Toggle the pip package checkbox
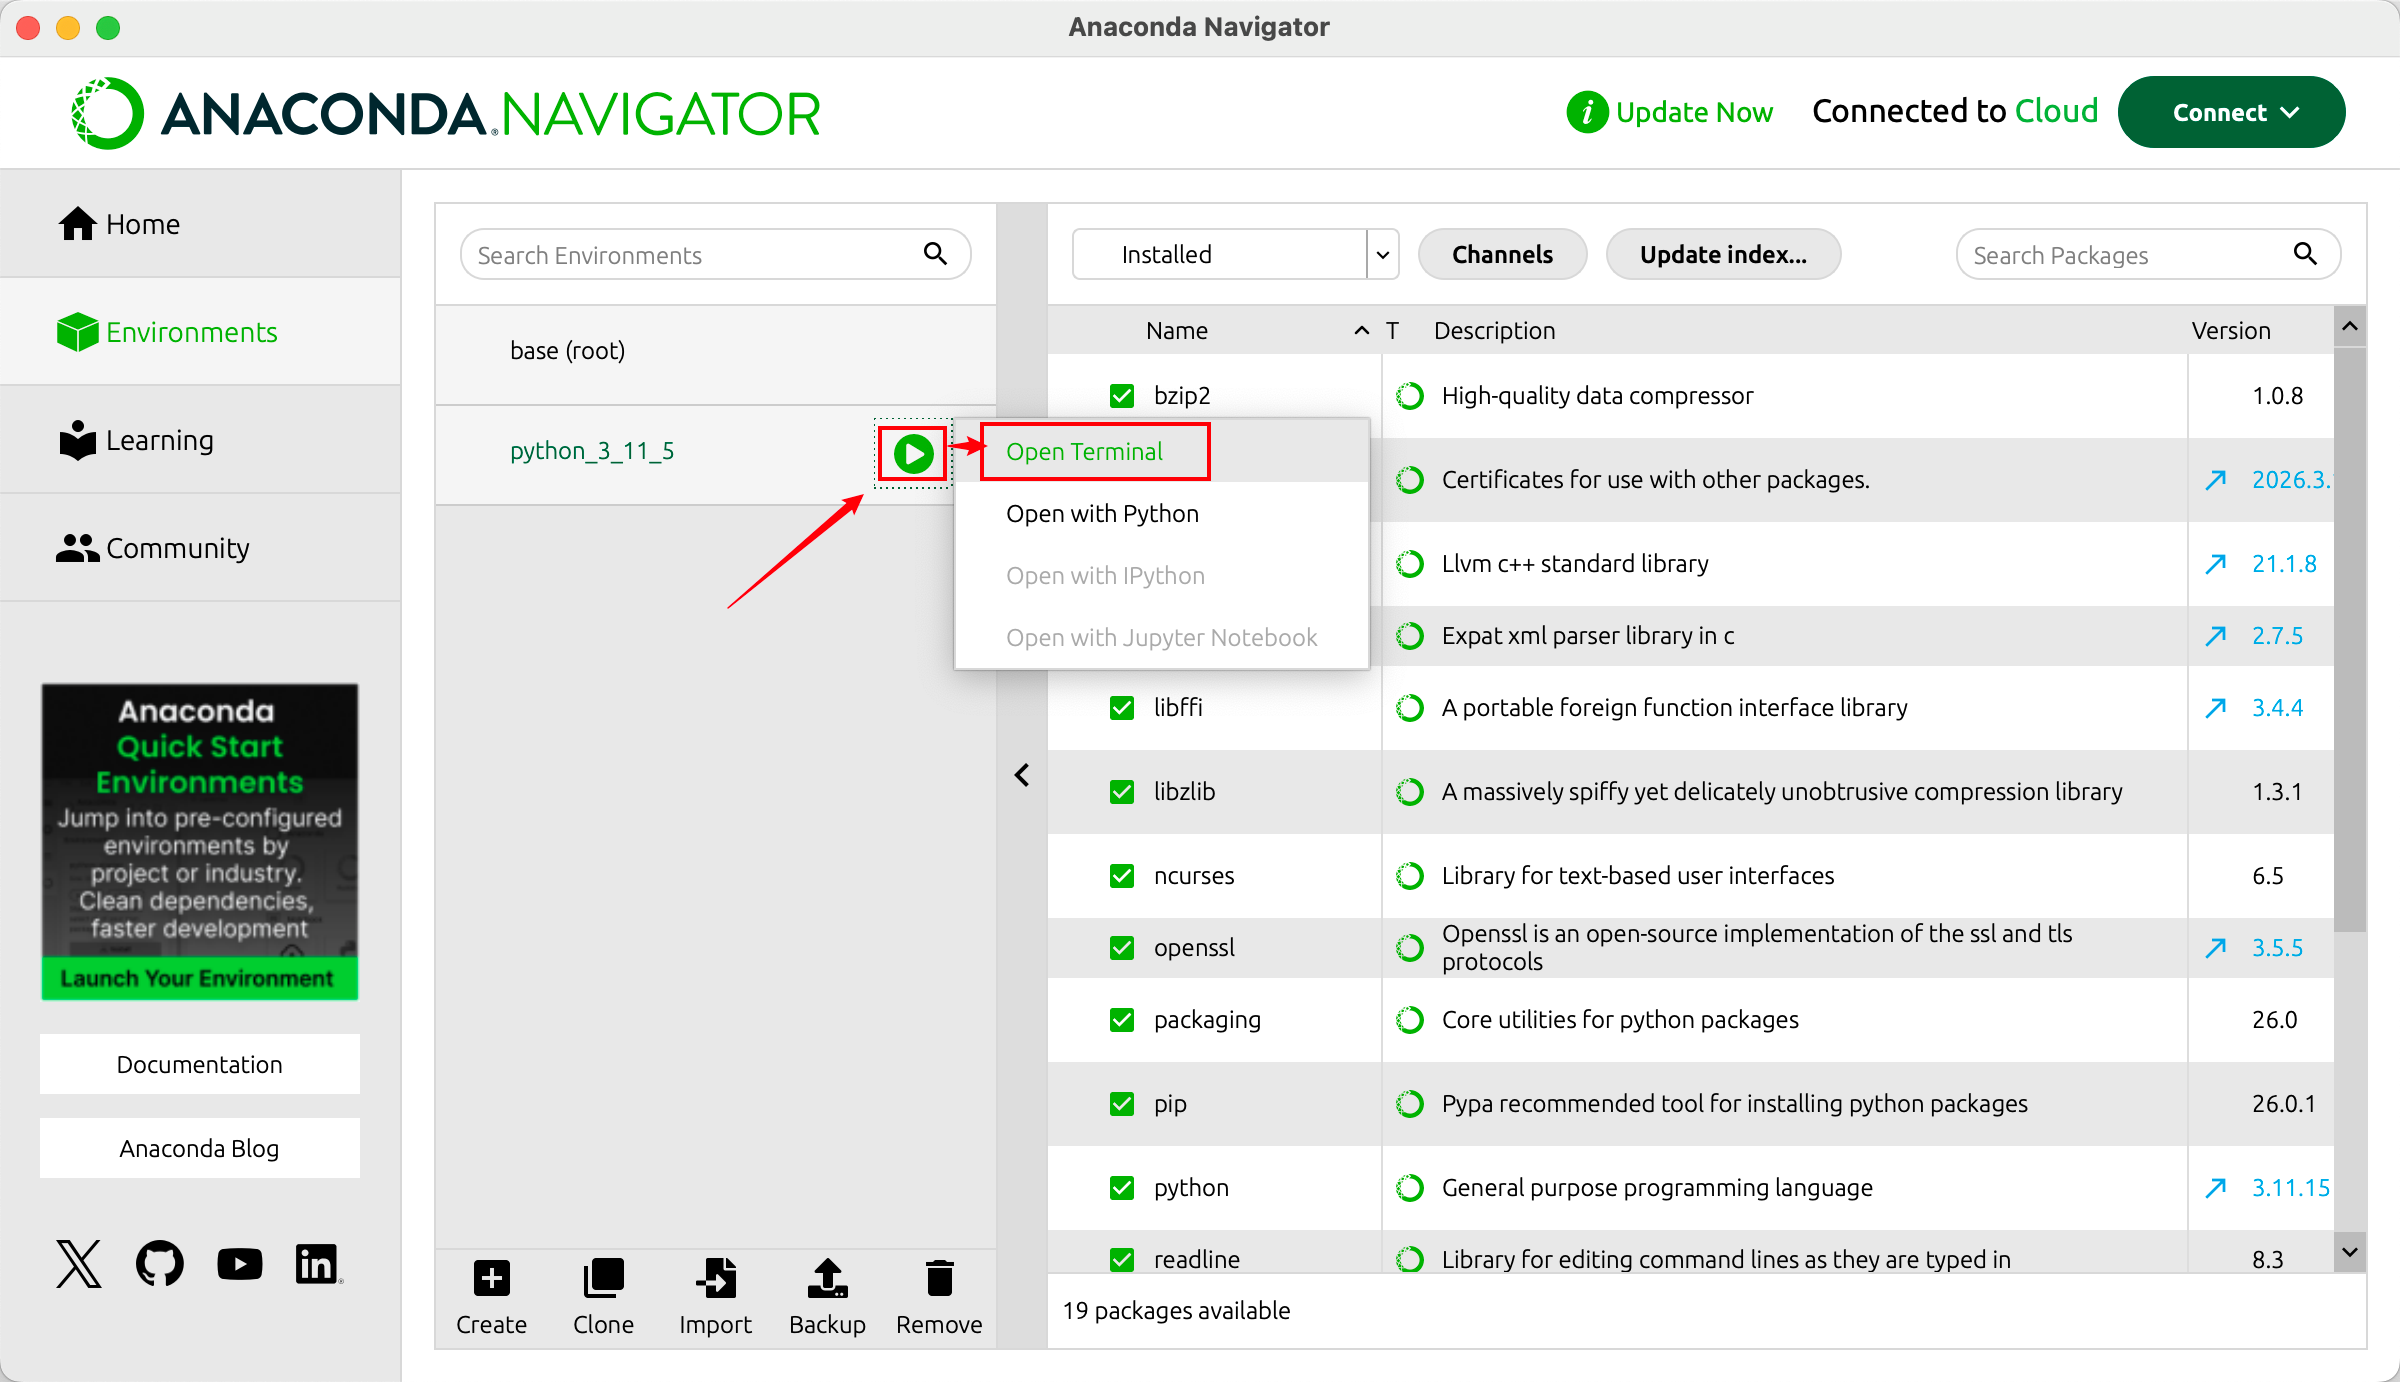Screen dimensions: 2400x1382 tap(1122, 1104)
